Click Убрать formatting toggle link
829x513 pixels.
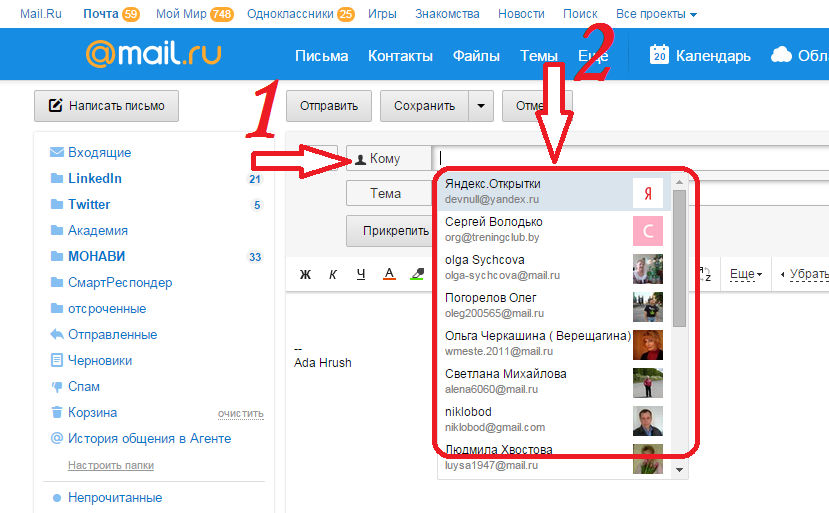[804, 274]
